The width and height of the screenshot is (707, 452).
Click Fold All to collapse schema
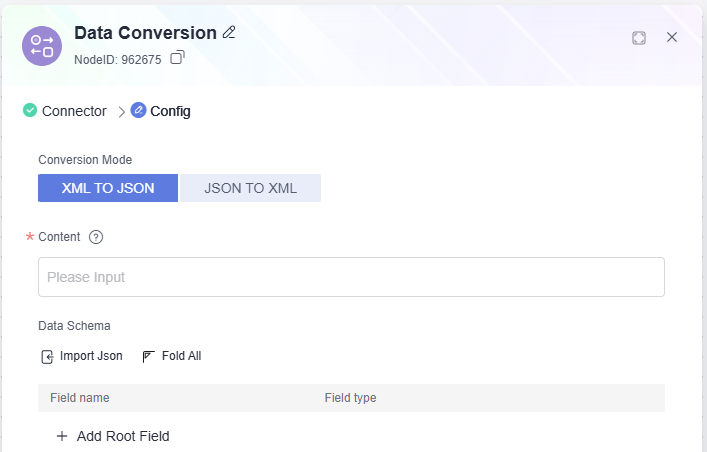coord(171,356)
